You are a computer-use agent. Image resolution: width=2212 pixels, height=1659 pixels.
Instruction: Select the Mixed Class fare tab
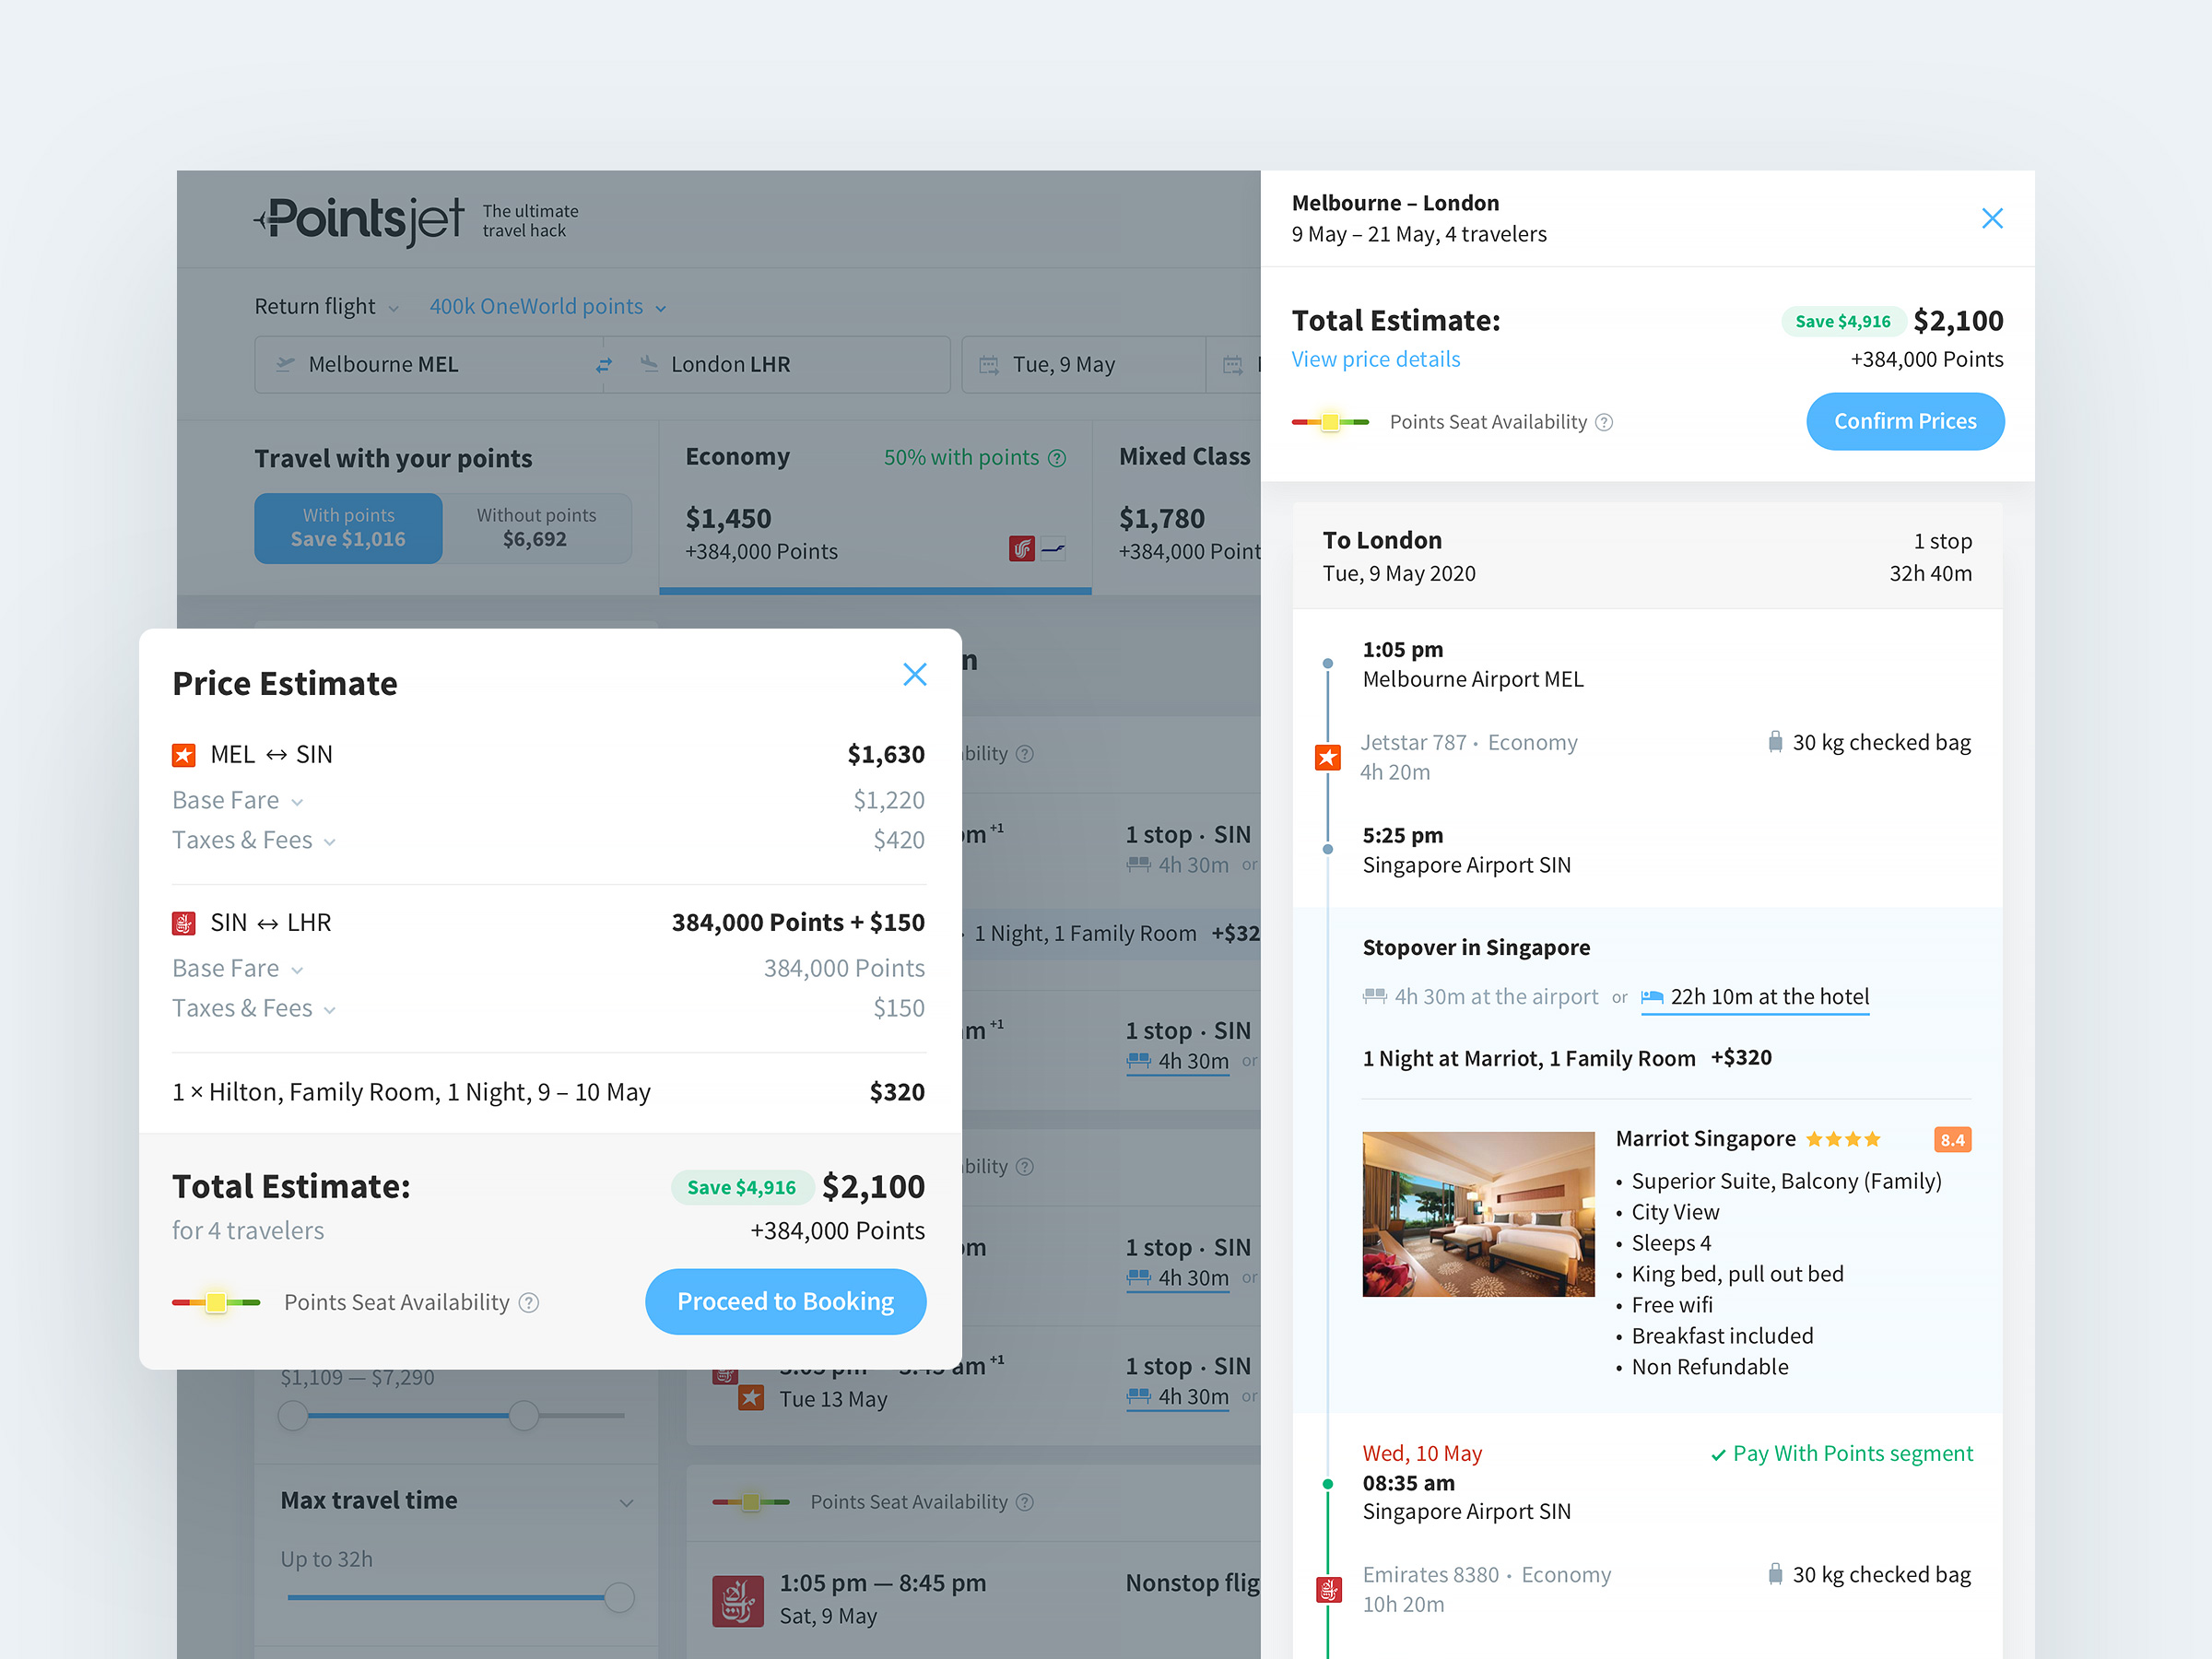[1178, 506]
